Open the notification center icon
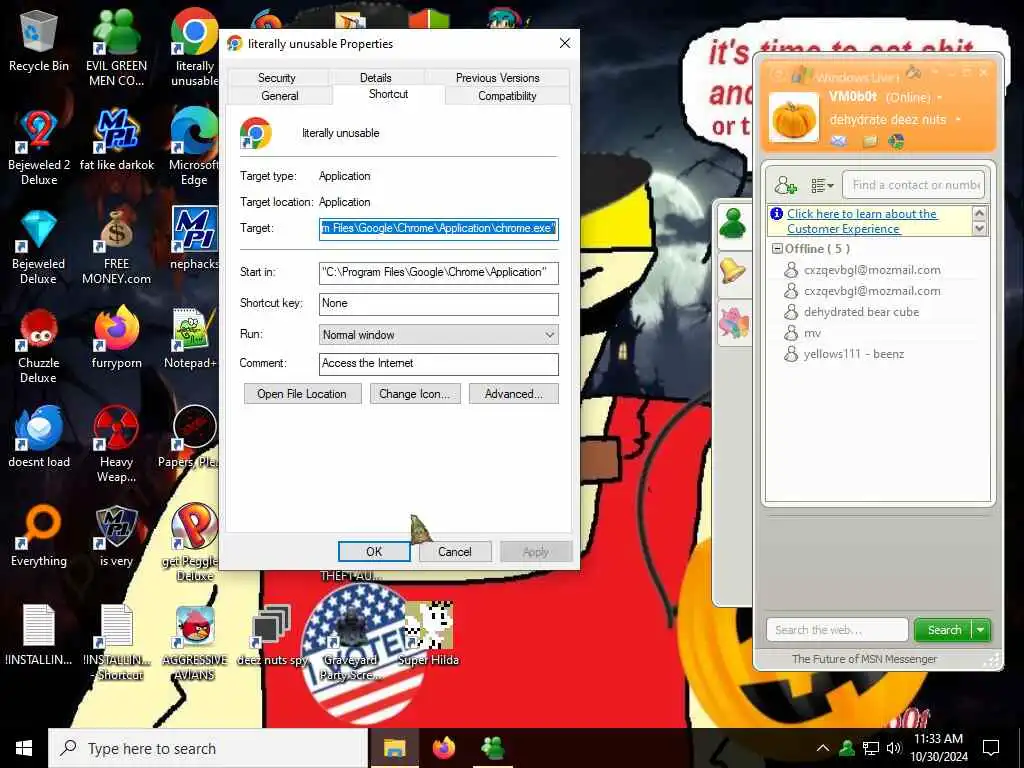Screen dimensions: 1024x768 click(991, 748)
